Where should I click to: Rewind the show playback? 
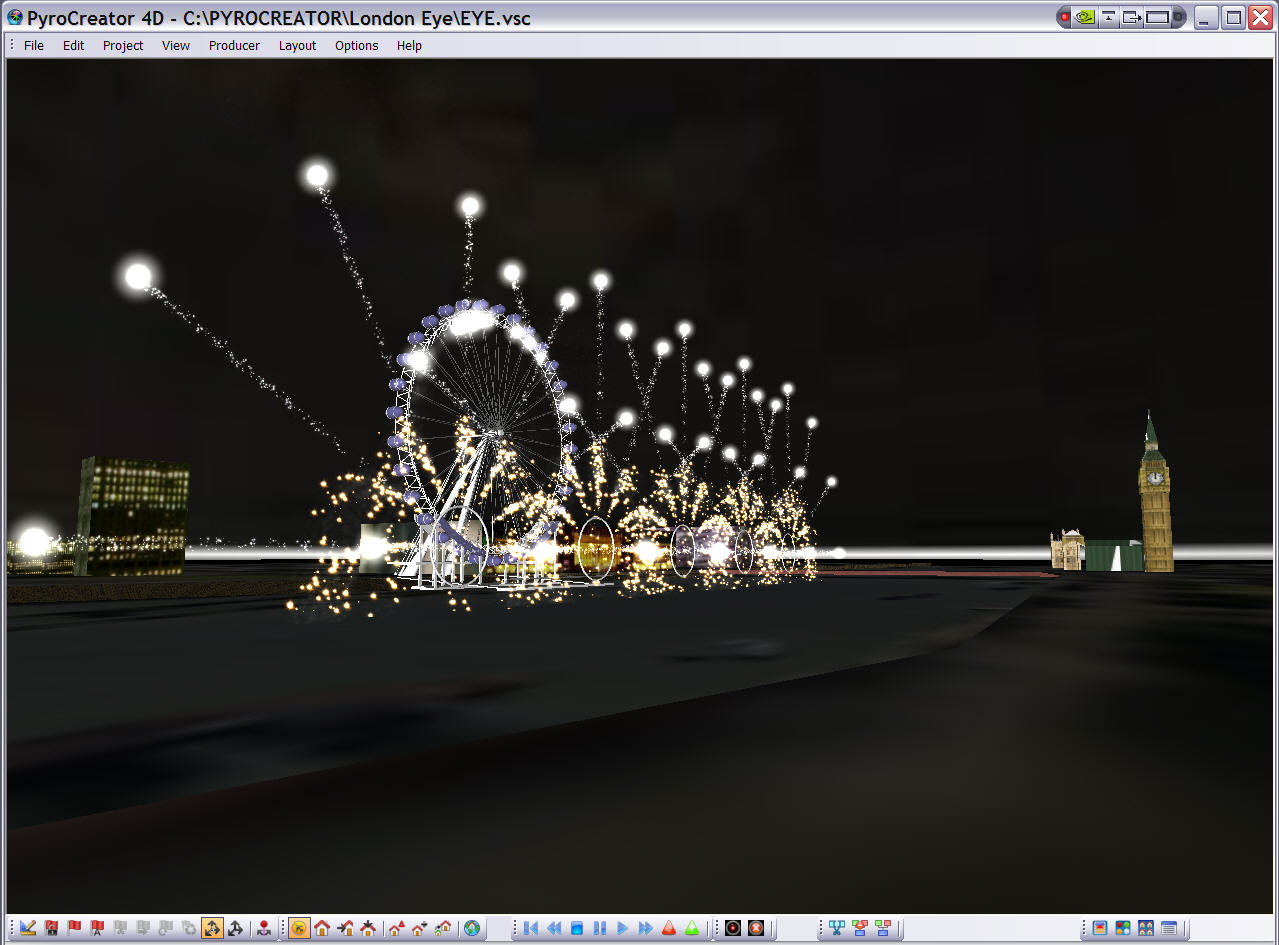tap(554, 928)
